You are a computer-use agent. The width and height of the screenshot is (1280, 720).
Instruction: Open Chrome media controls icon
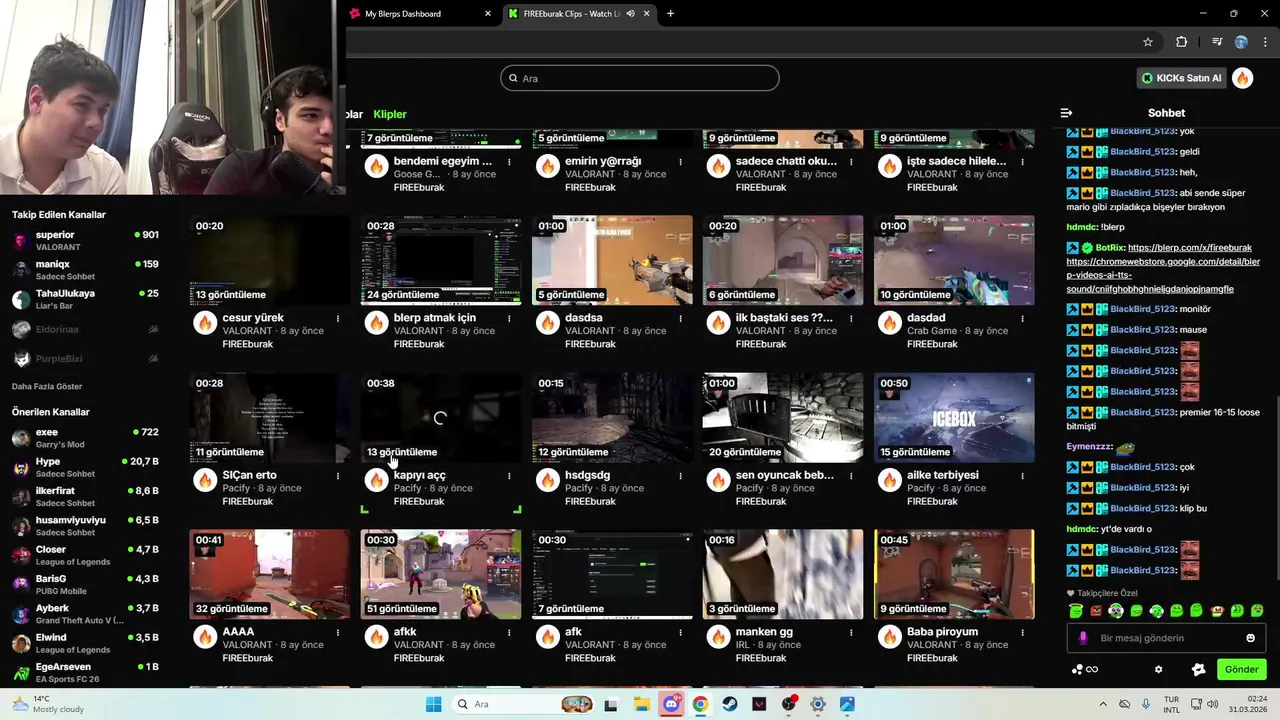[x=1217, y=42]
